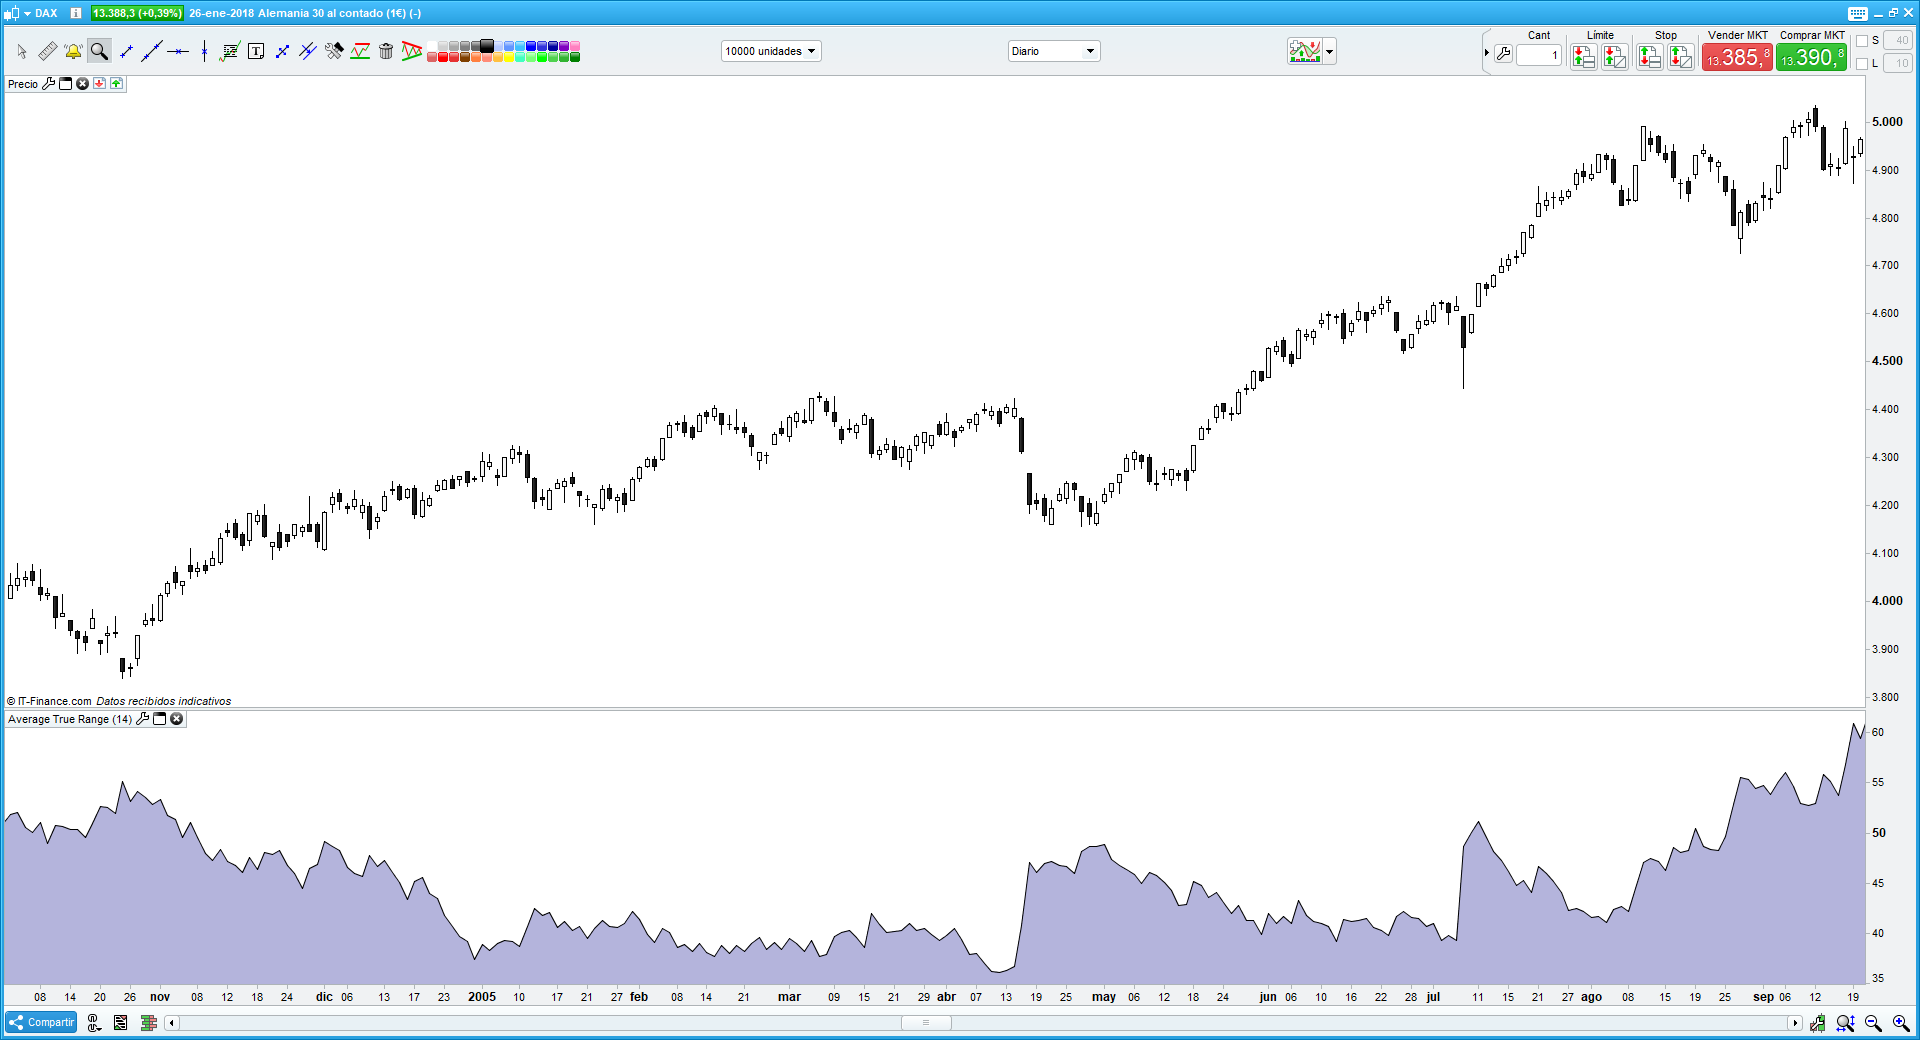Click second Stop order icon
Image resolution: width=1920 pixels, height=1040 pixels.
click(x=1681, y=57)
